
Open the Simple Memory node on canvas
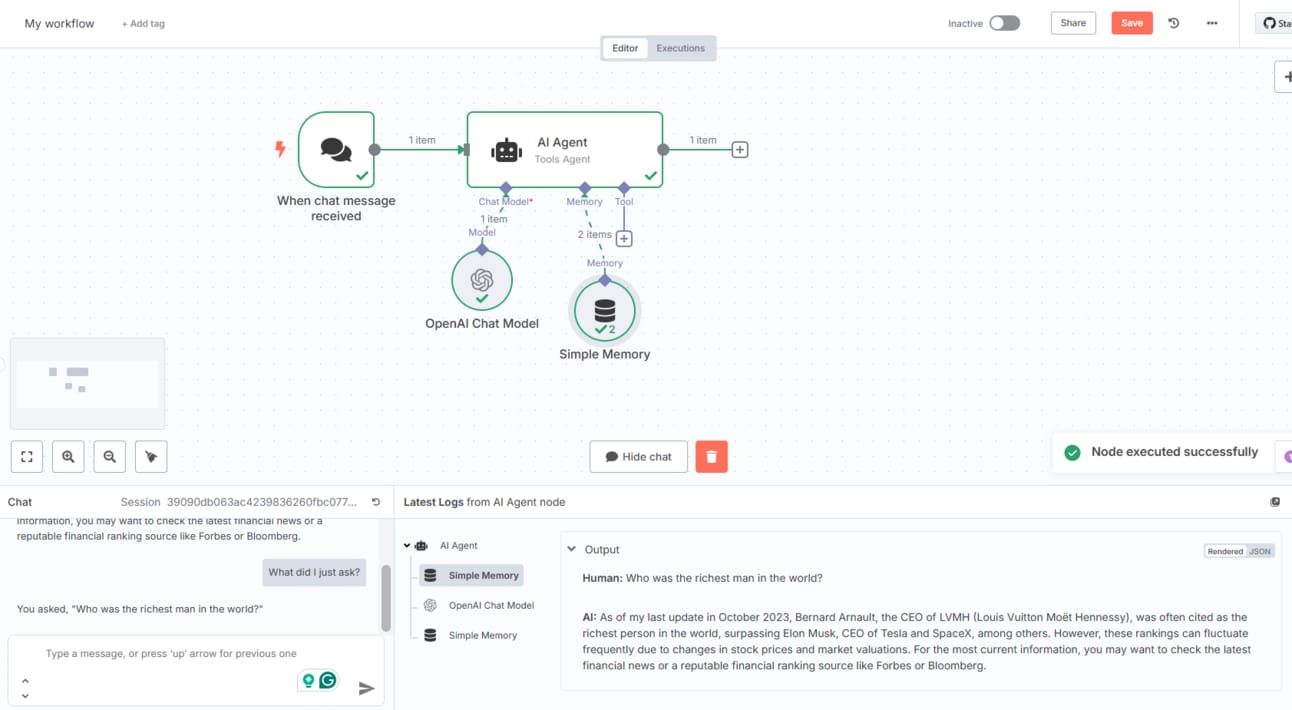[605, 311]
